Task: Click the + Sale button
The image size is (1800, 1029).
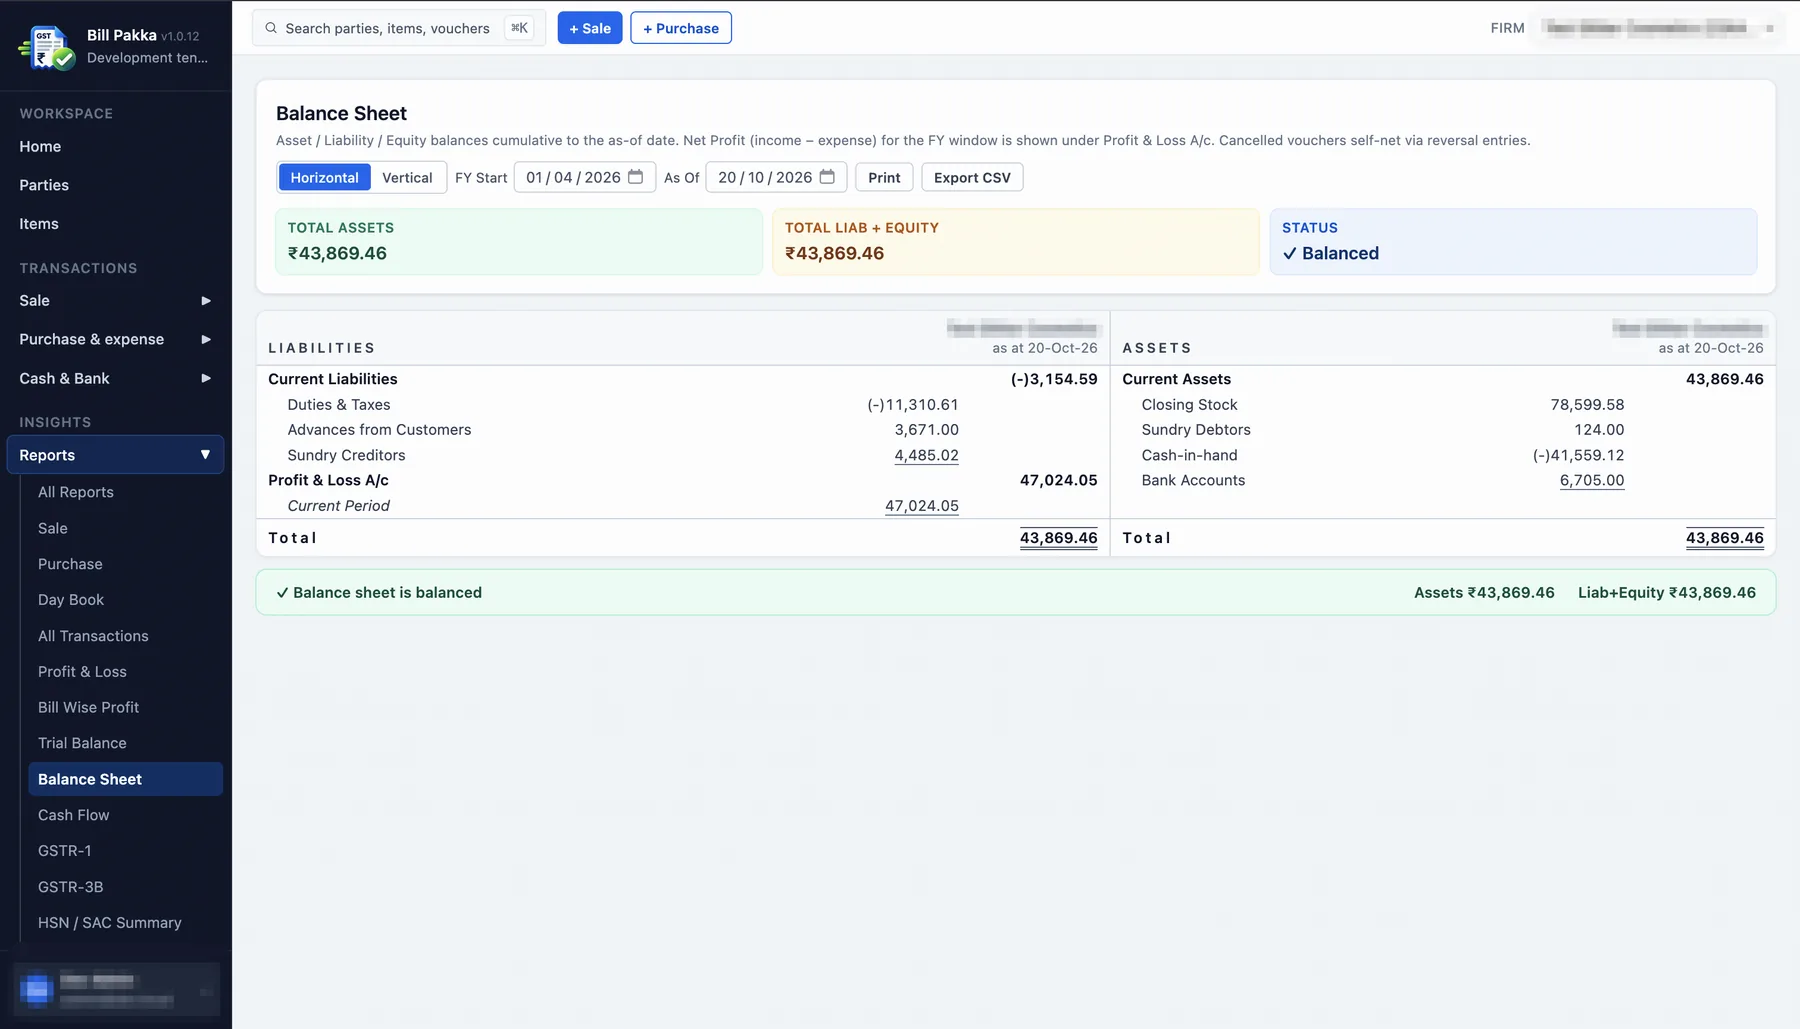Action: tap(590, 28)
